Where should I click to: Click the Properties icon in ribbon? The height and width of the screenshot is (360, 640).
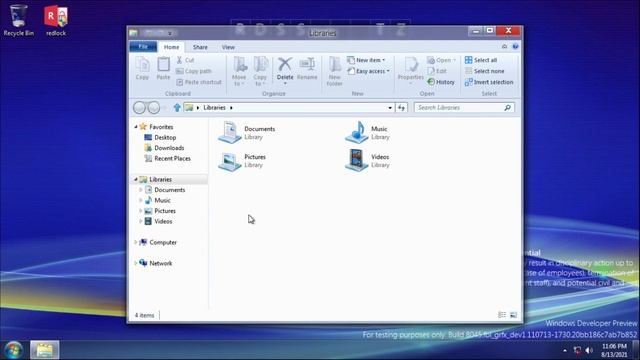tap(411, 65)
